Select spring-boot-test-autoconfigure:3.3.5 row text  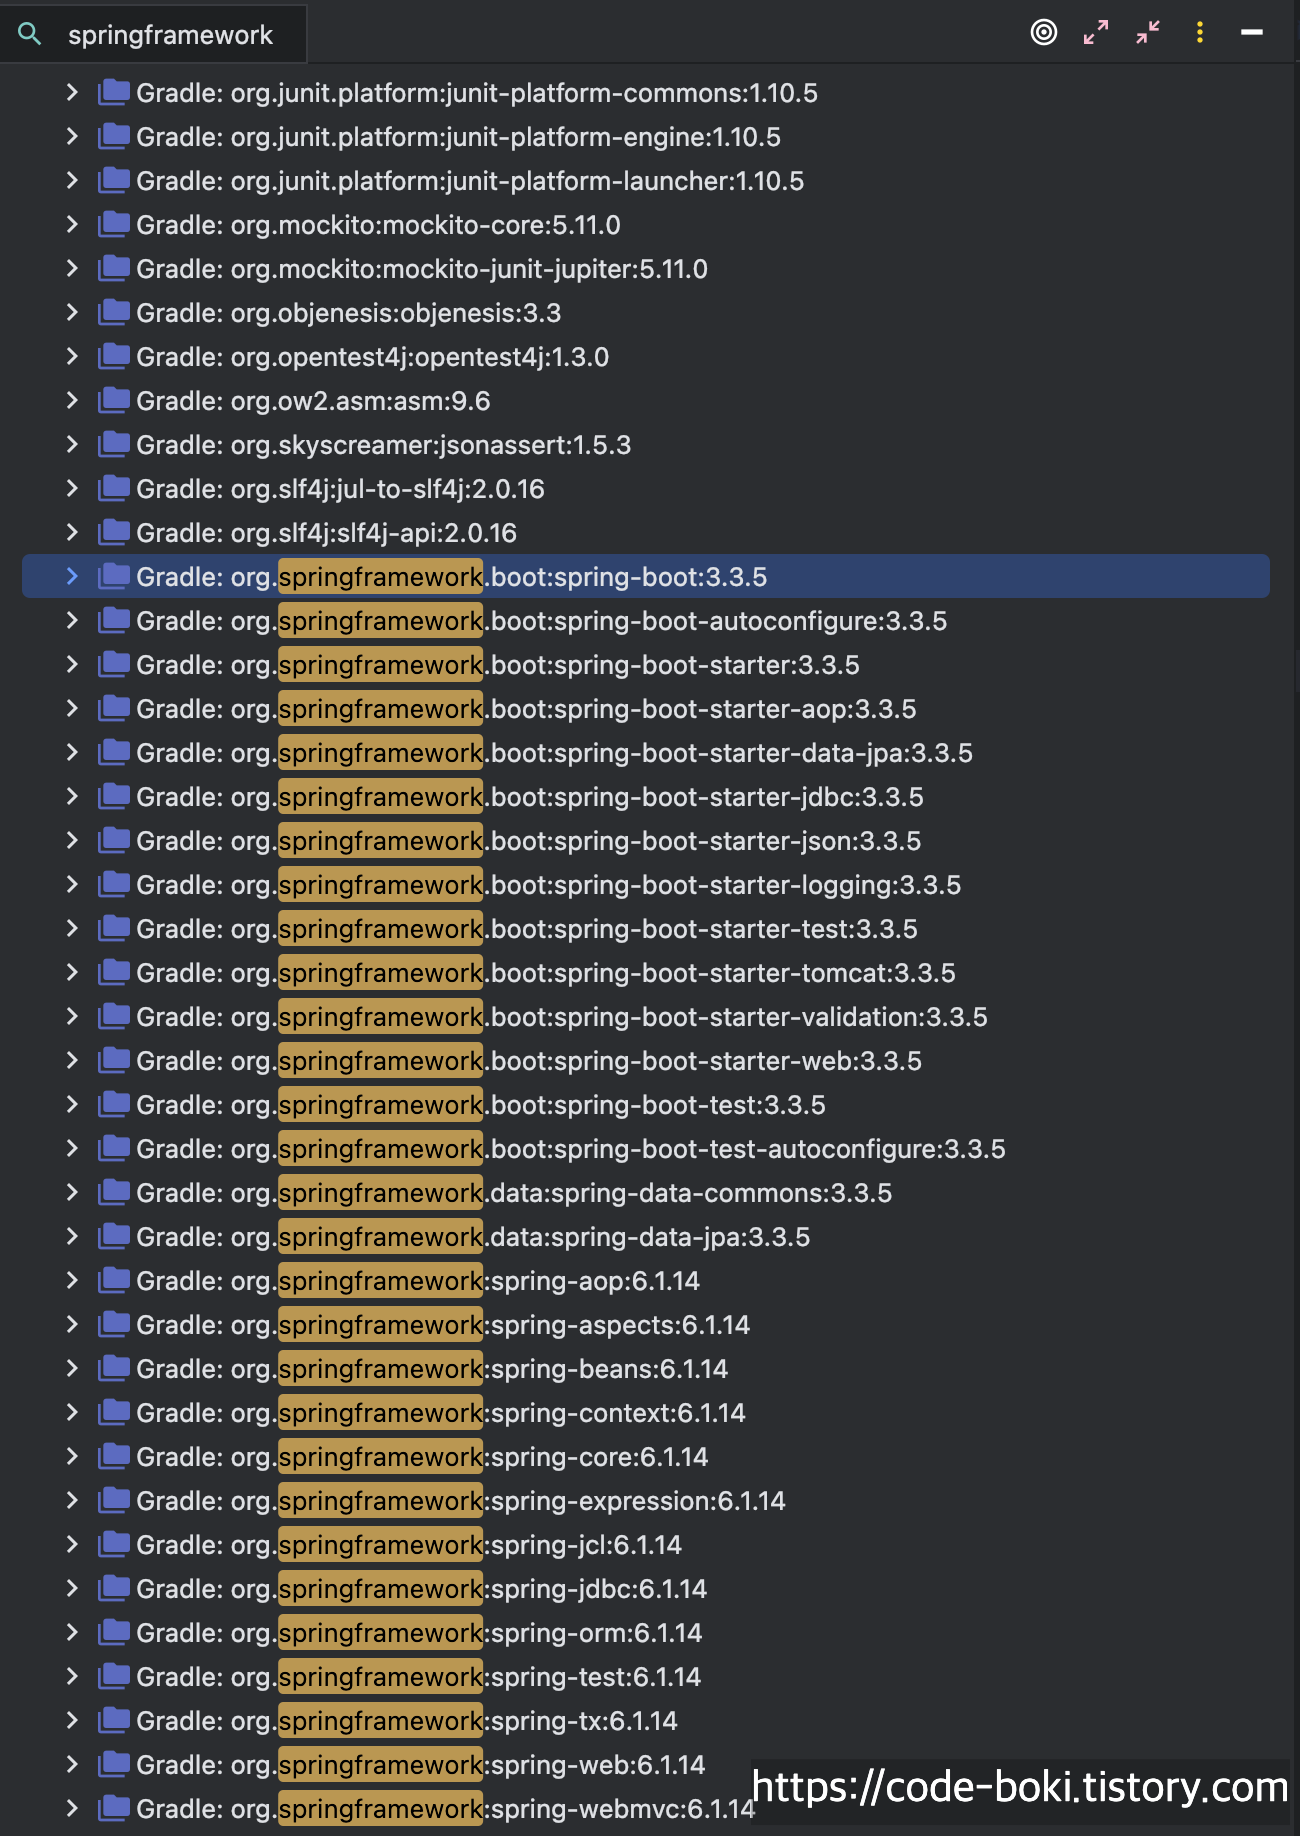tap(571, 1149)
